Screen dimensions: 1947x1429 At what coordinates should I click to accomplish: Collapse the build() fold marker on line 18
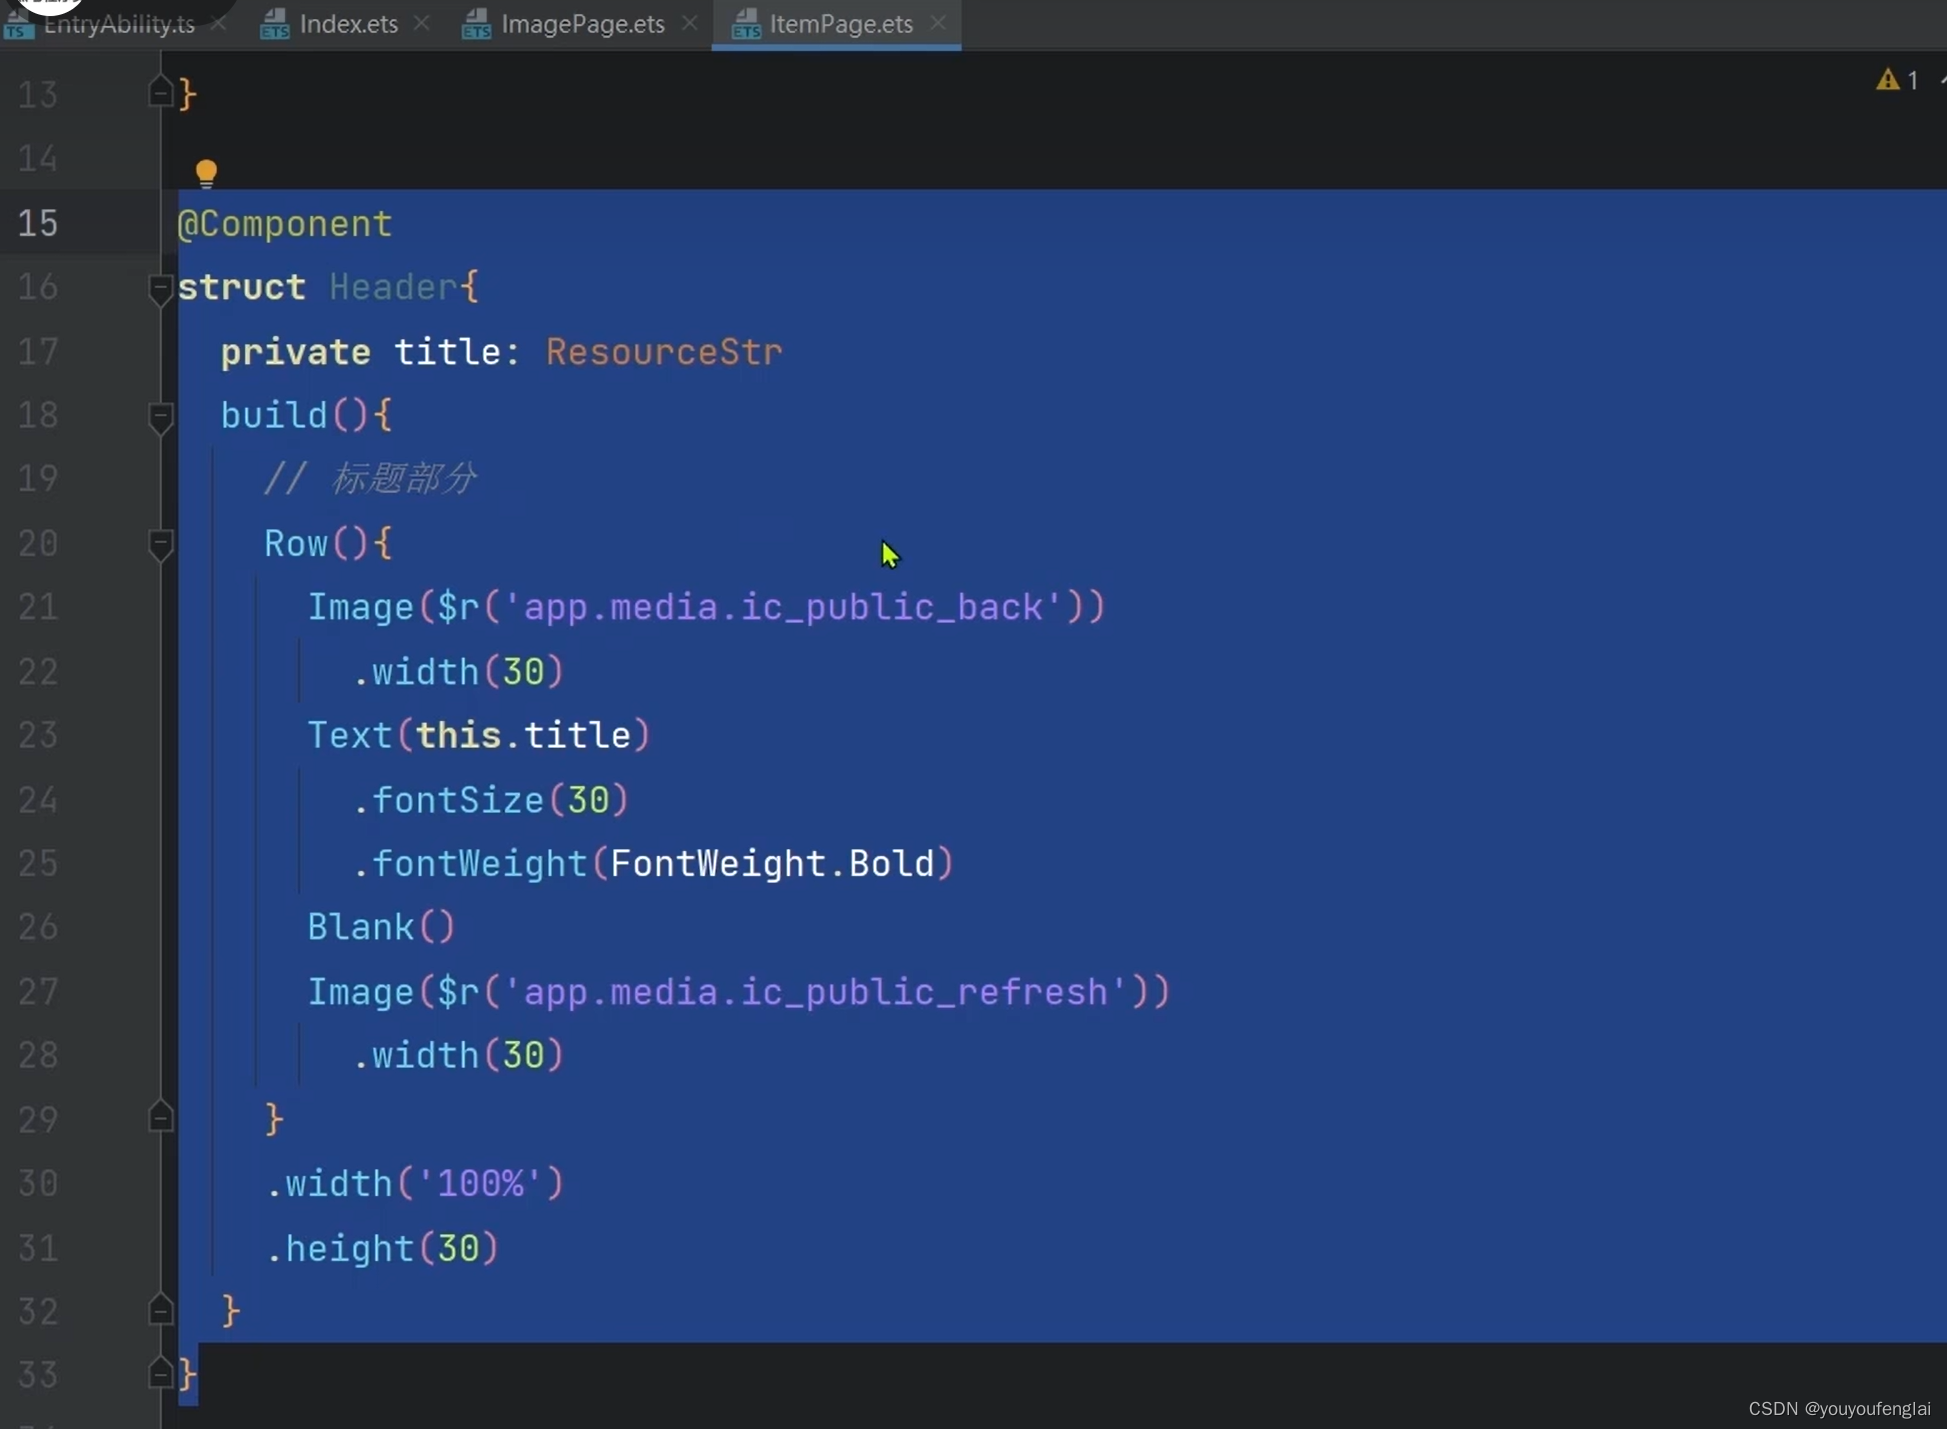[160, 417]
